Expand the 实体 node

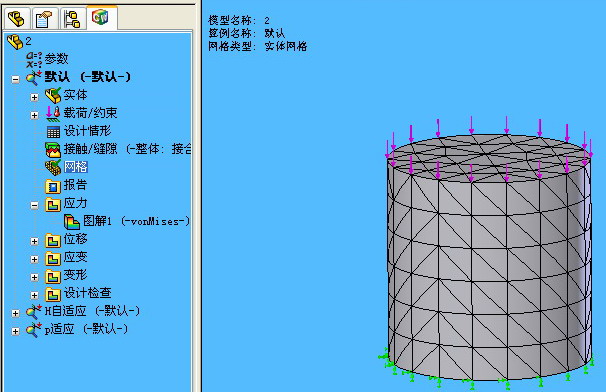point(34,97)
